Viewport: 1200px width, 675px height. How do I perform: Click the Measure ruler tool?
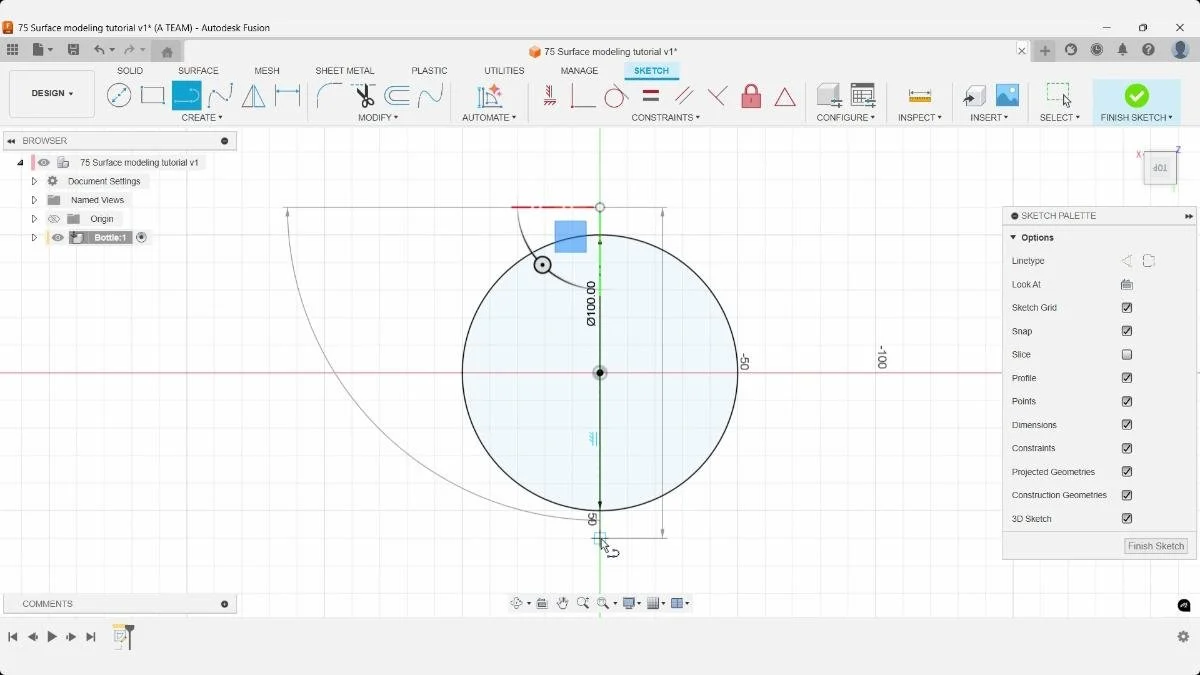[920, 96]
